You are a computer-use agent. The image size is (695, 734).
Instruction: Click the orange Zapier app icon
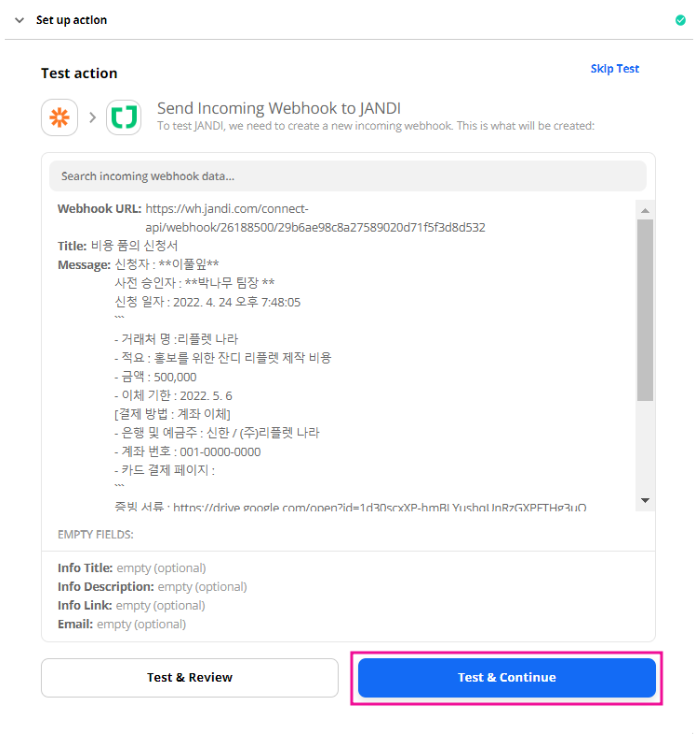coord(60,117)
